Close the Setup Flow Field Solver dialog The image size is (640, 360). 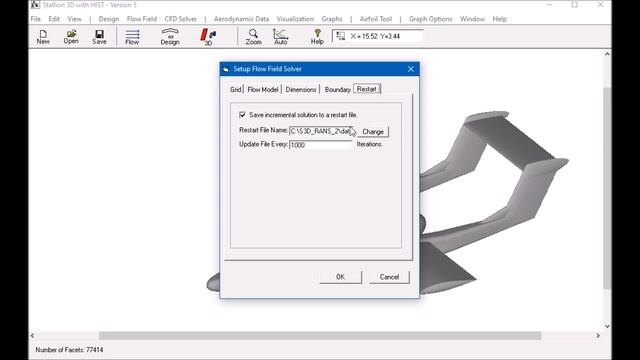[x=411, y=69]
